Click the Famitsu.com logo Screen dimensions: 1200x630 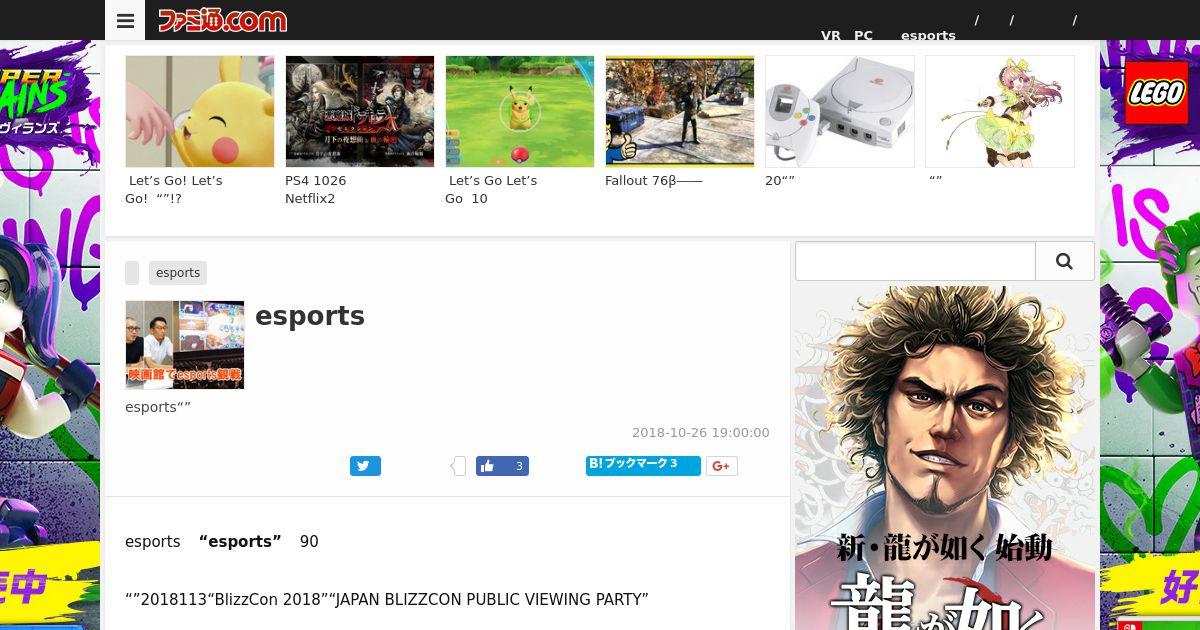[x=222, y=20]
